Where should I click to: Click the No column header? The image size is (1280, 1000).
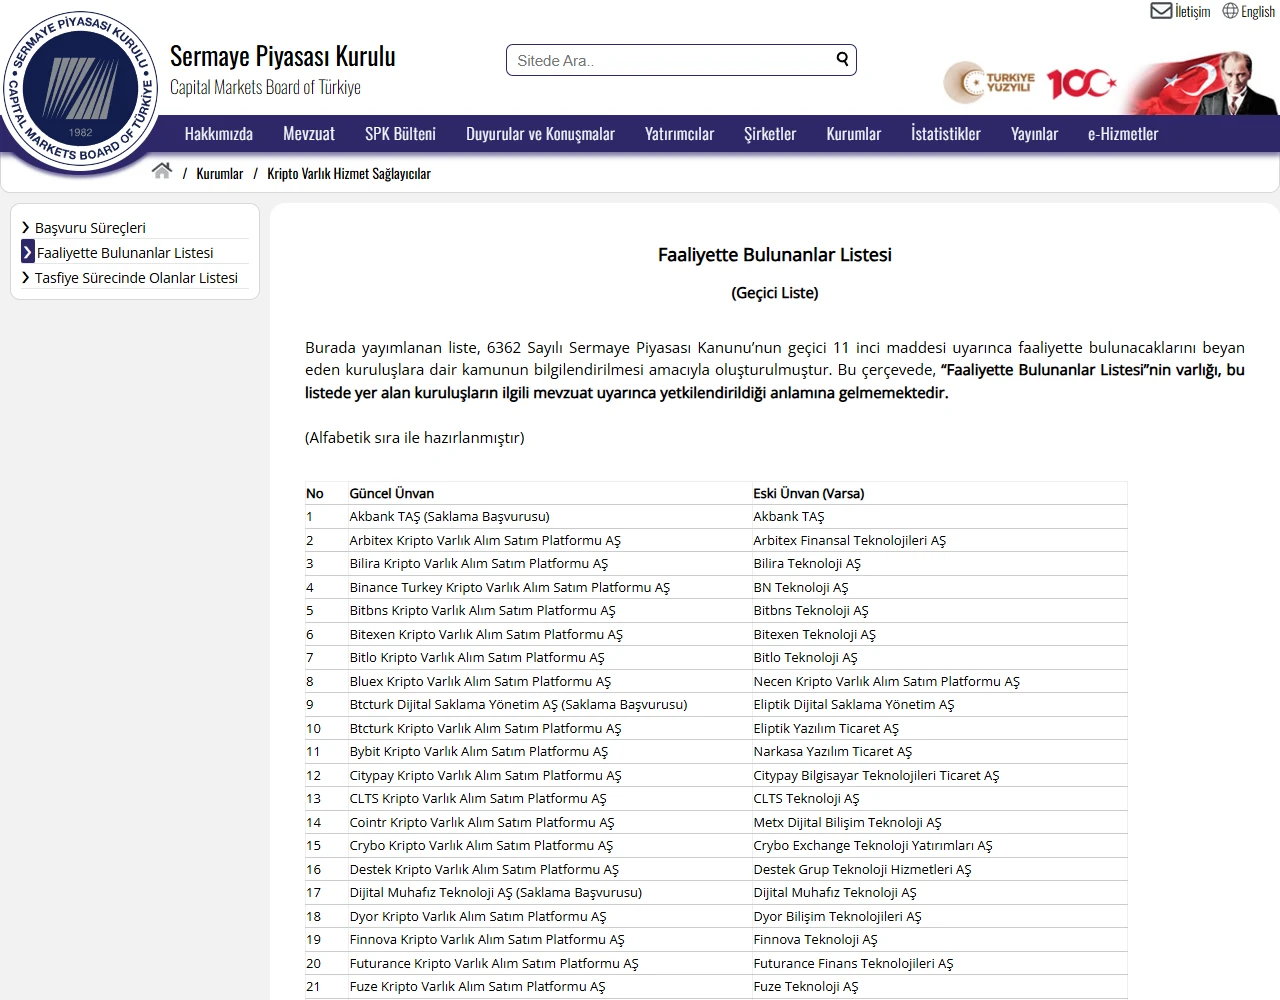coord(315,494)
